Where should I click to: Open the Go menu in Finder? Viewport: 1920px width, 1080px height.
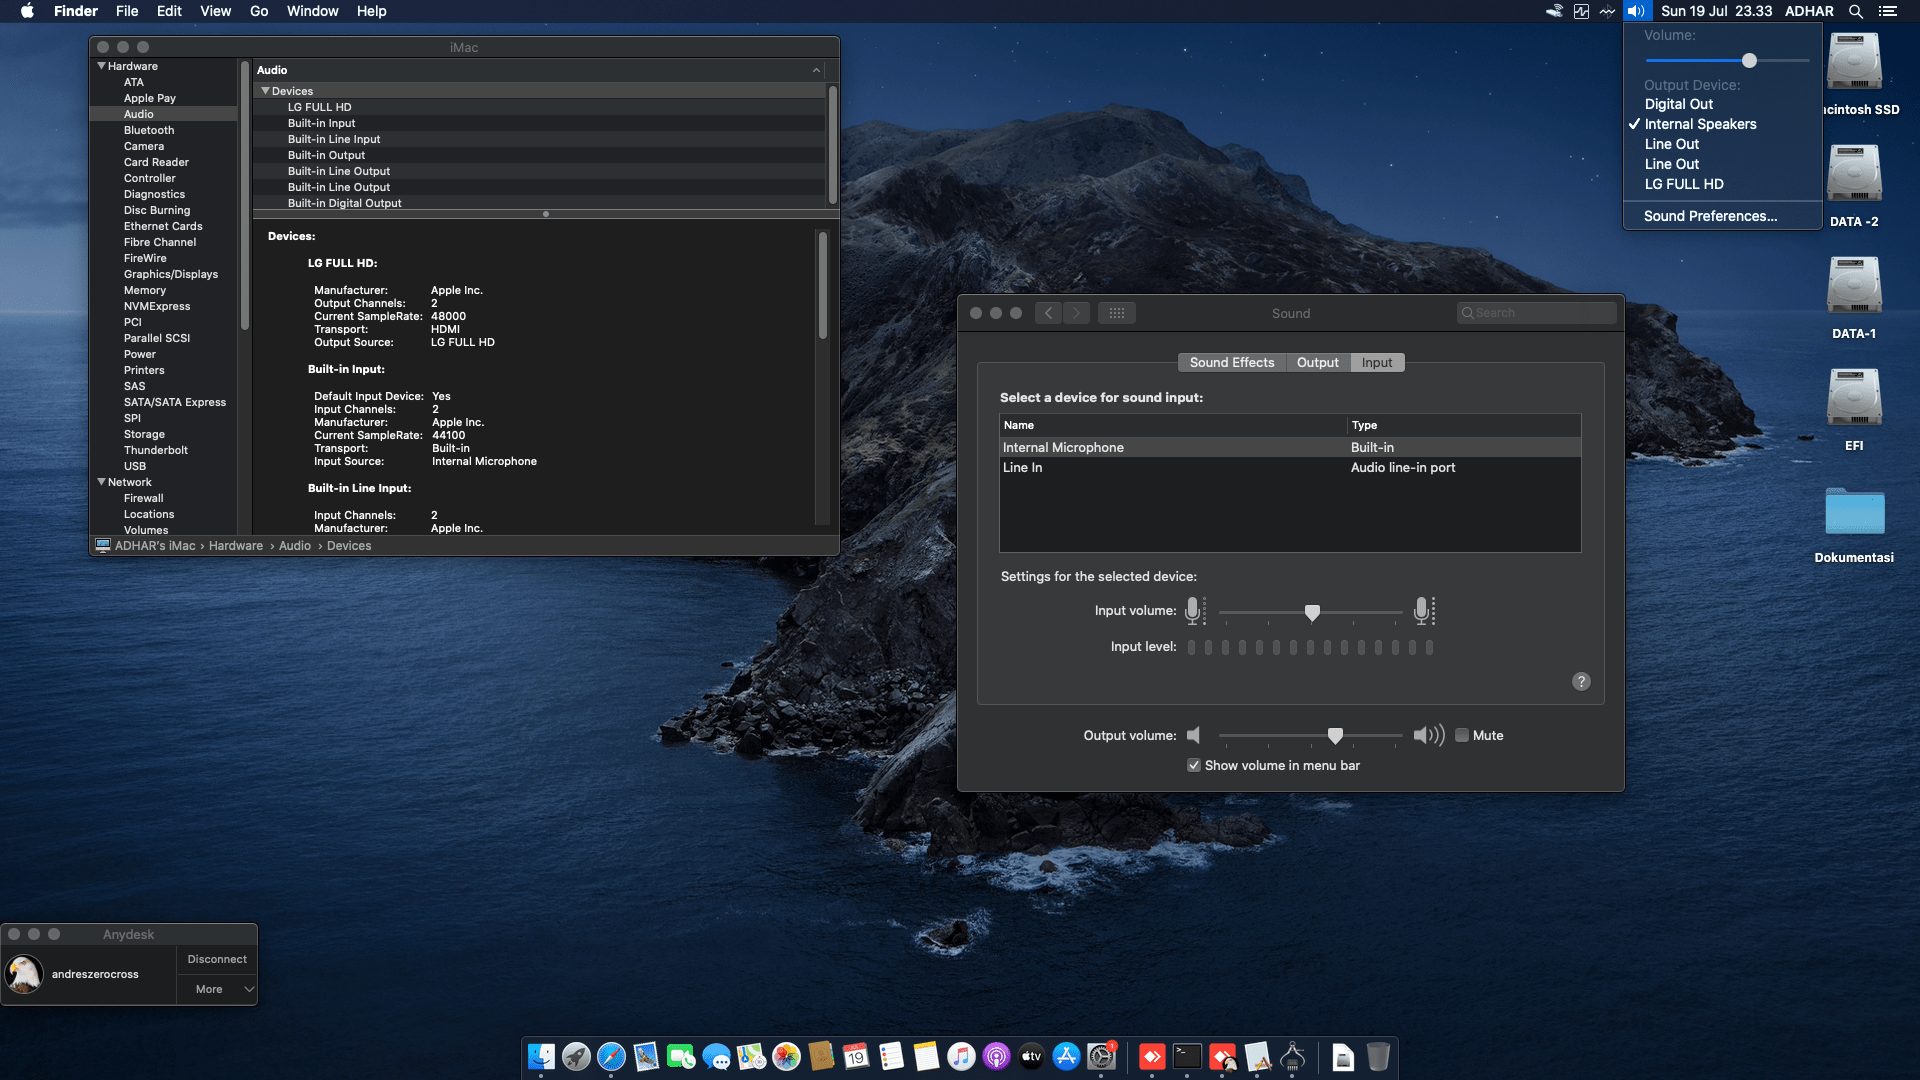click(x=258, y=11)
